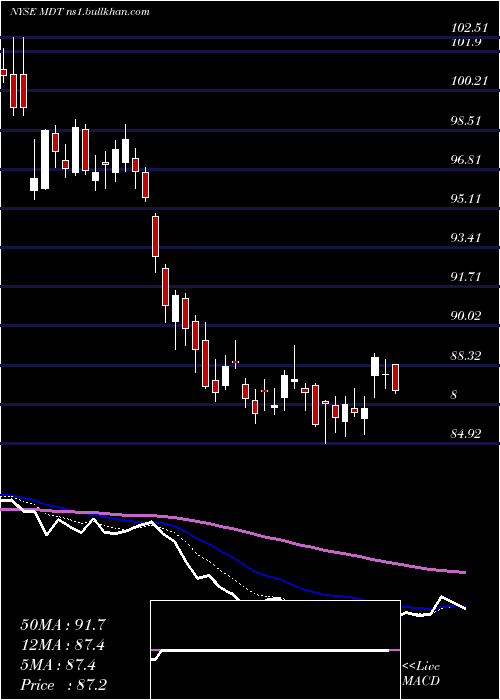This screenshot has width=500, height=700.
Task: Select the 91.71 price level label
Action: 468,277
